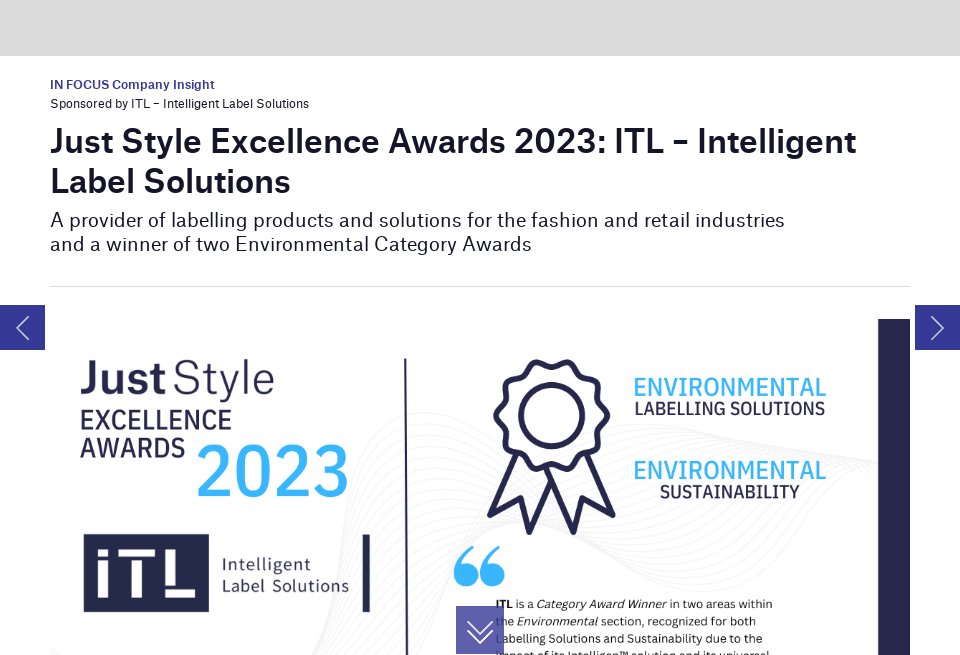The width and height of the screenshot is (960, 655).
Task: Expand content using the downward chevron button
Action: [x=480, y=630]
